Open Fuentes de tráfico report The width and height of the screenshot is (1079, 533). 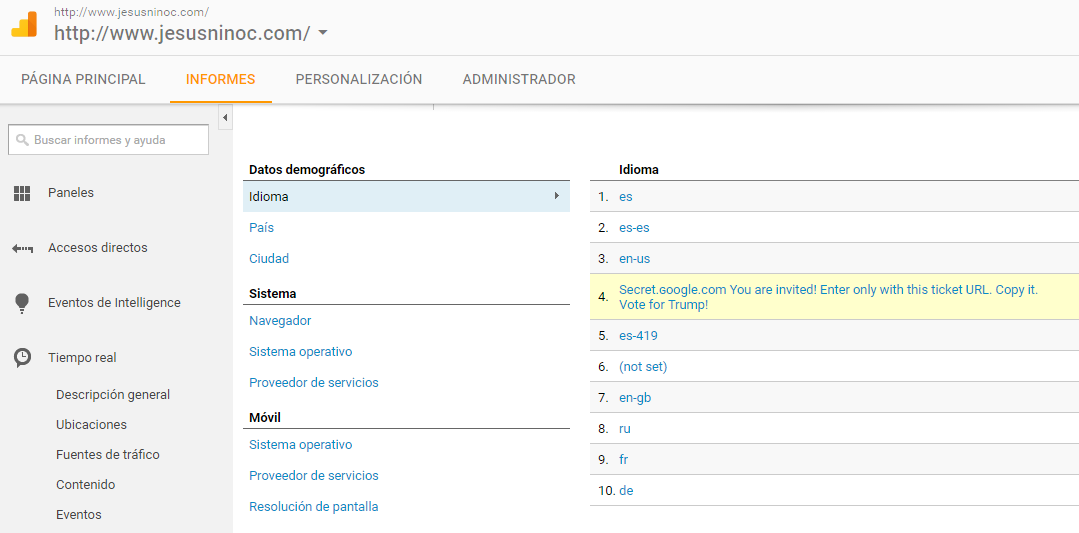[107, 455]
